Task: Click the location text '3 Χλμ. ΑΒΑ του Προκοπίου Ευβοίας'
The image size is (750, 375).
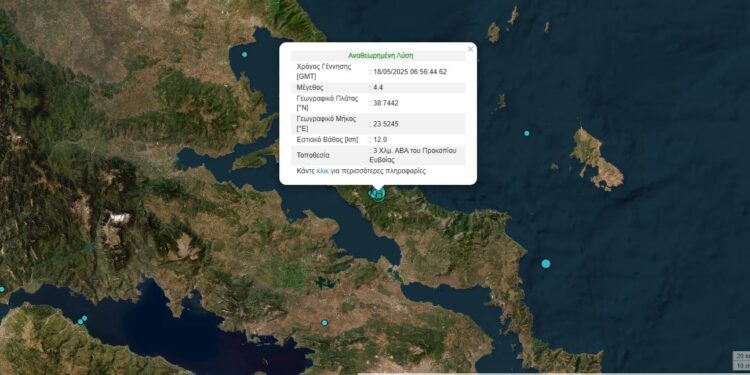Action: coord(413,155)
